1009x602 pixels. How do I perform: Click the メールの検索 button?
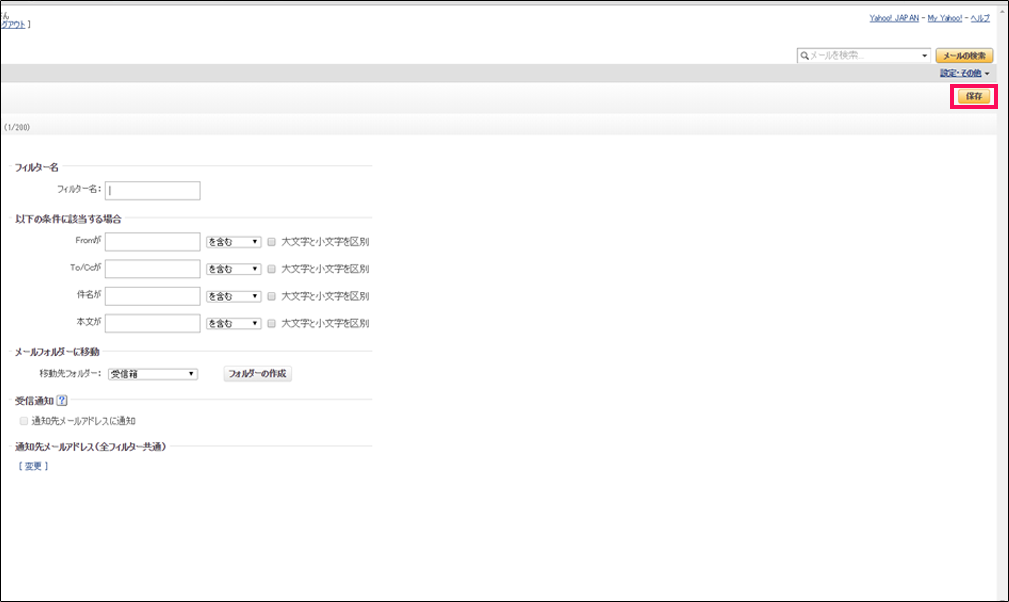coord(964,56)
